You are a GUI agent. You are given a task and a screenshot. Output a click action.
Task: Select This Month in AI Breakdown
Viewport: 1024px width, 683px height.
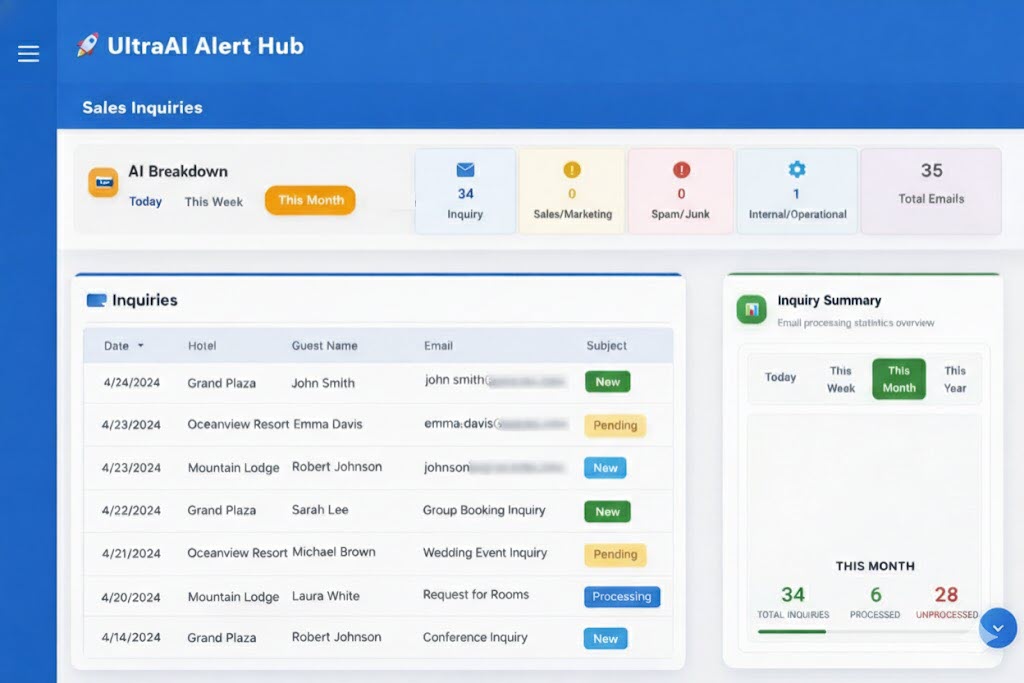[x=310, y=200]
